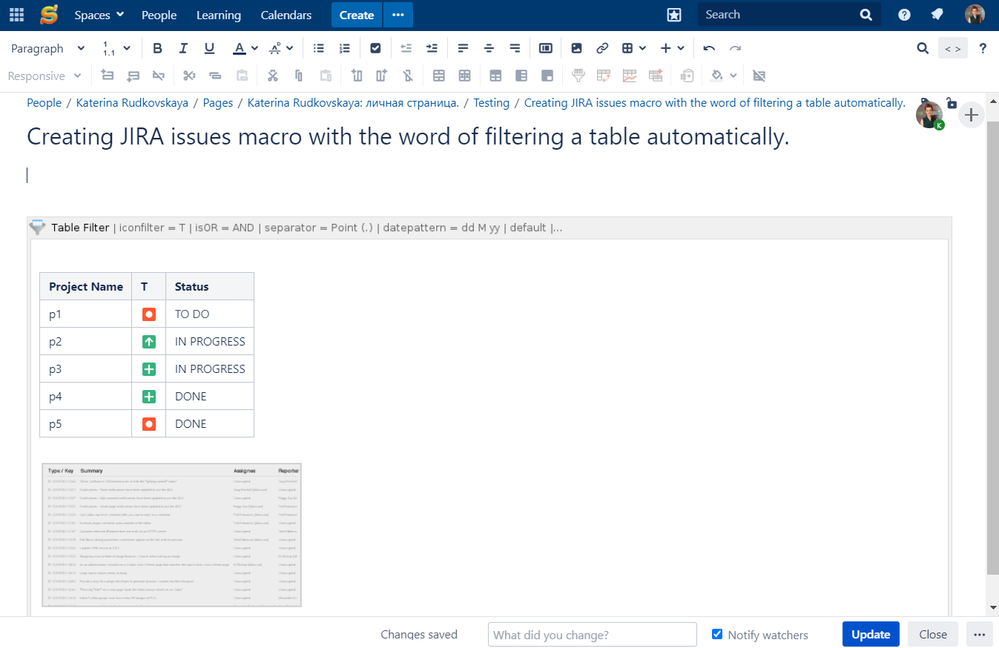Open the Table Filter toolbar funnel icon
The height and width of the screenshot is (648, 999).
pos(579,76)
